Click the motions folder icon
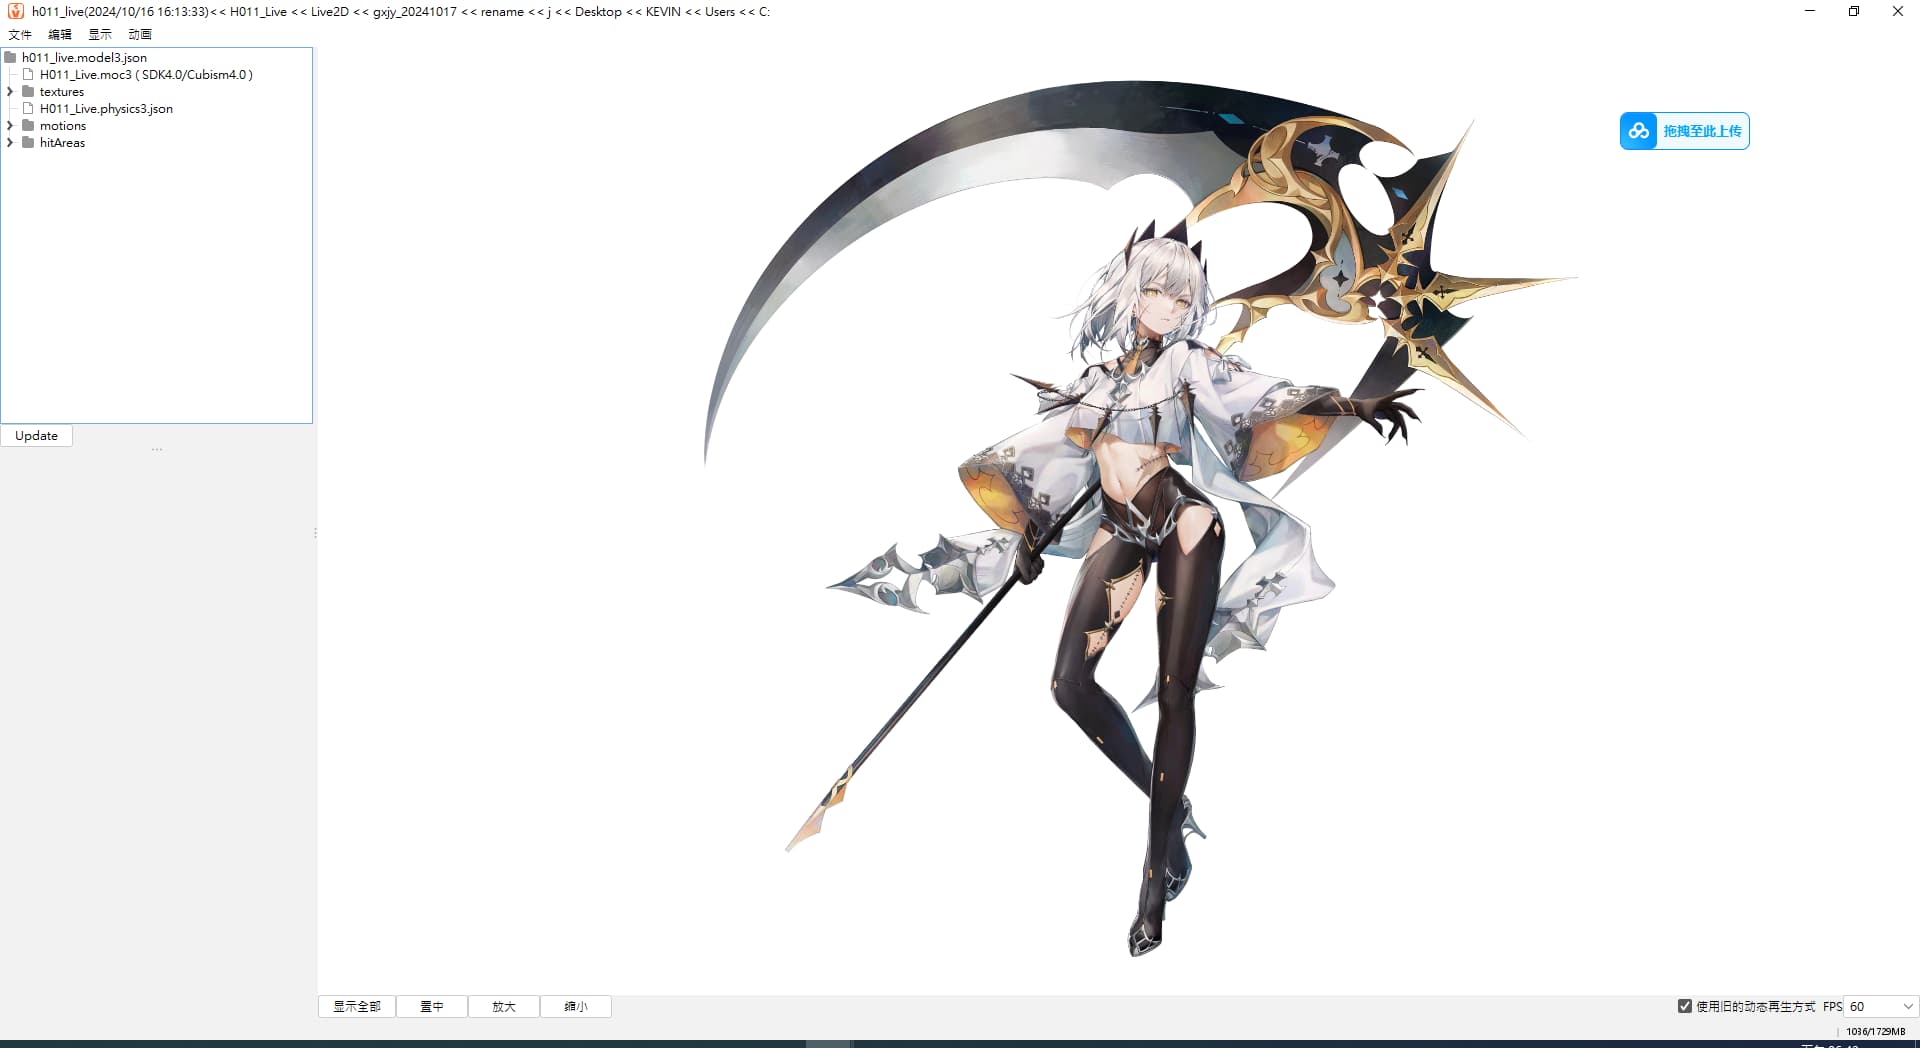The width and height of the screenshot is (1920, 1048). 28,125
